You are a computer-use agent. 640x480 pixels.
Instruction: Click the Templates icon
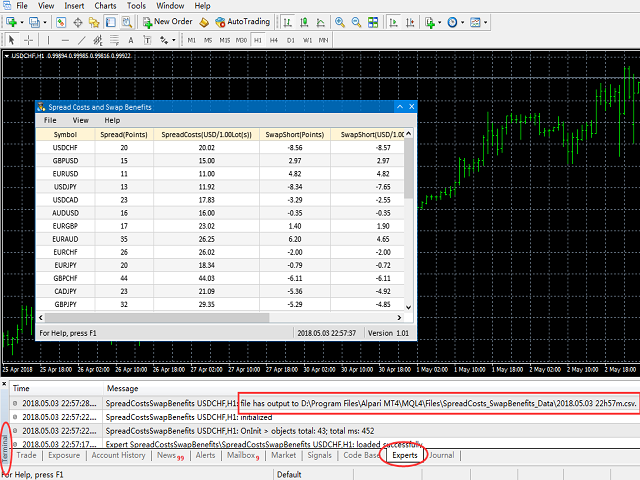click(x=475, y=22)
